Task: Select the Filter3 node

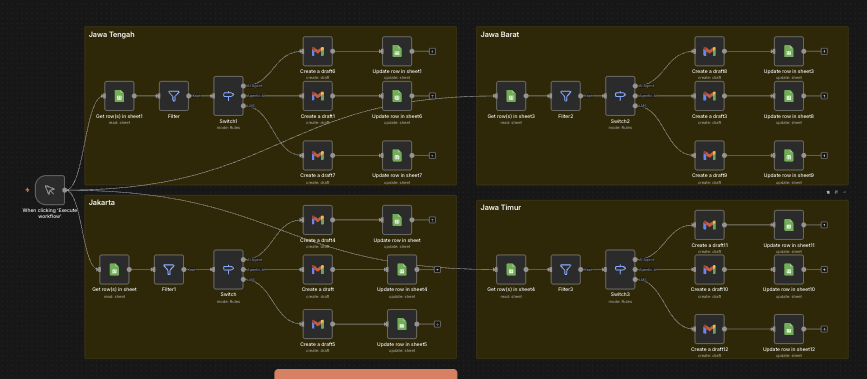Action: coord(566,269)
